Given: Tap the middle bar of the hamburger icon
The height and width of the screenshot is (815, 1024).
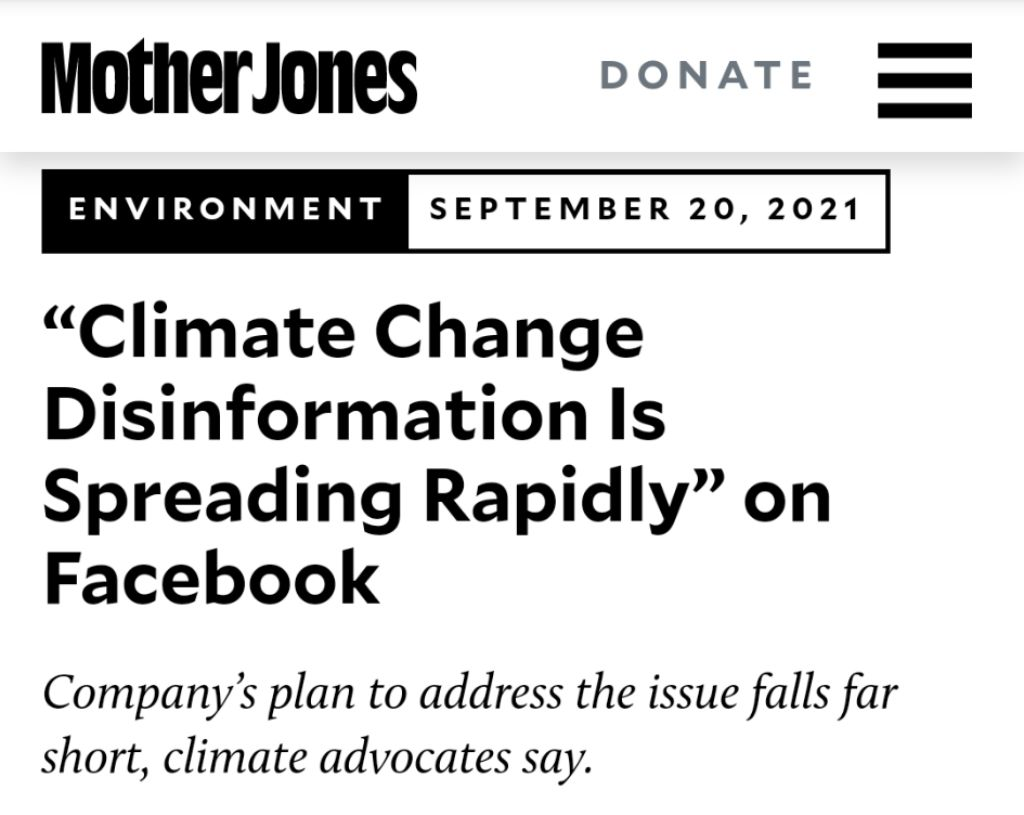Looking at the screenshot, I should [924, 81].
